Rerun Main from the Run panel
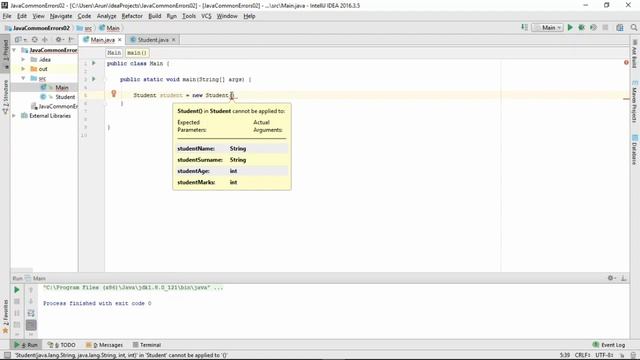 coord(17,290)
